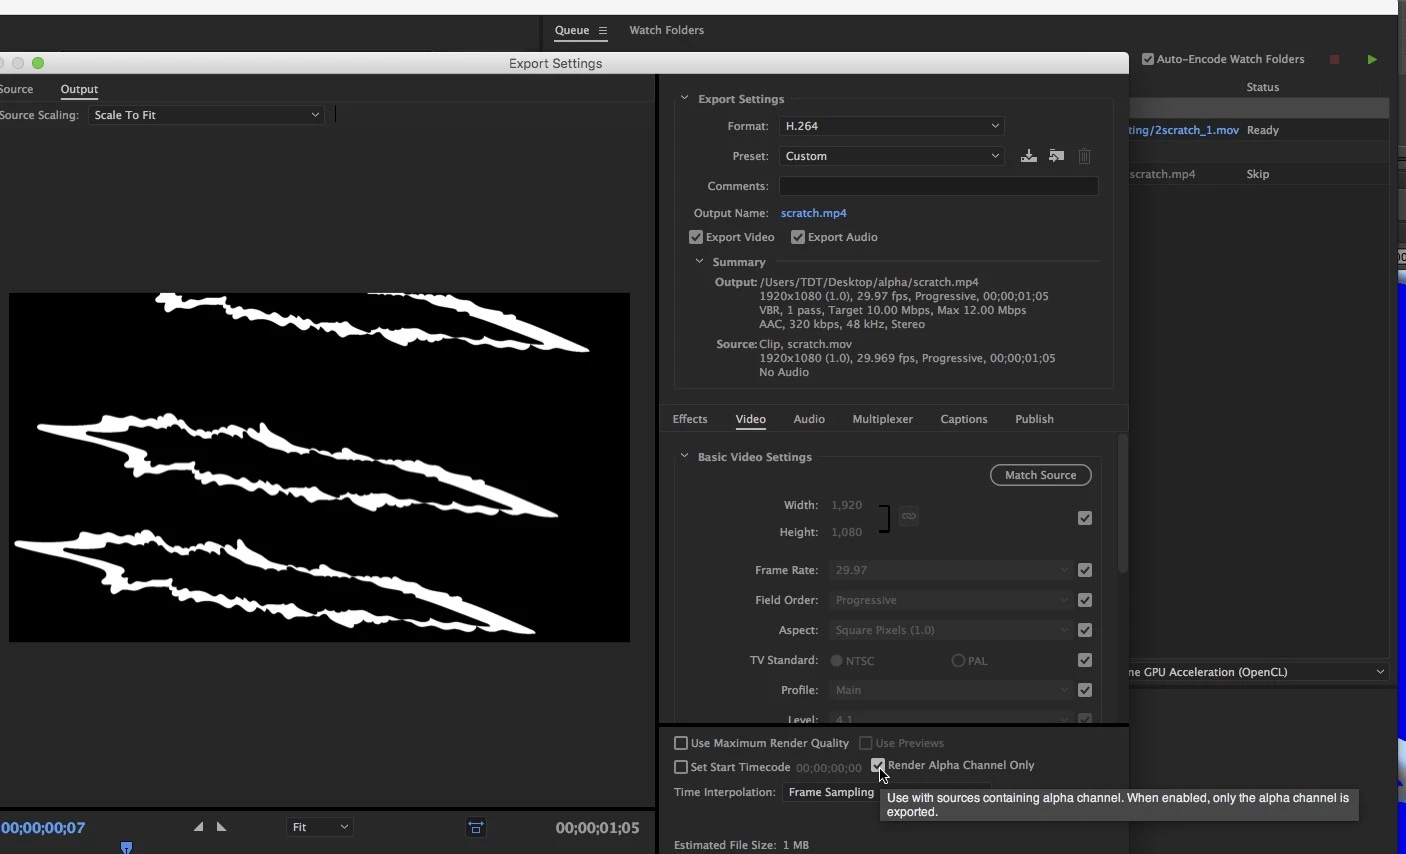1406x854 pixels.
Task: Open the Format dropdown showing H.264
Action: click(x=892, y=126)
